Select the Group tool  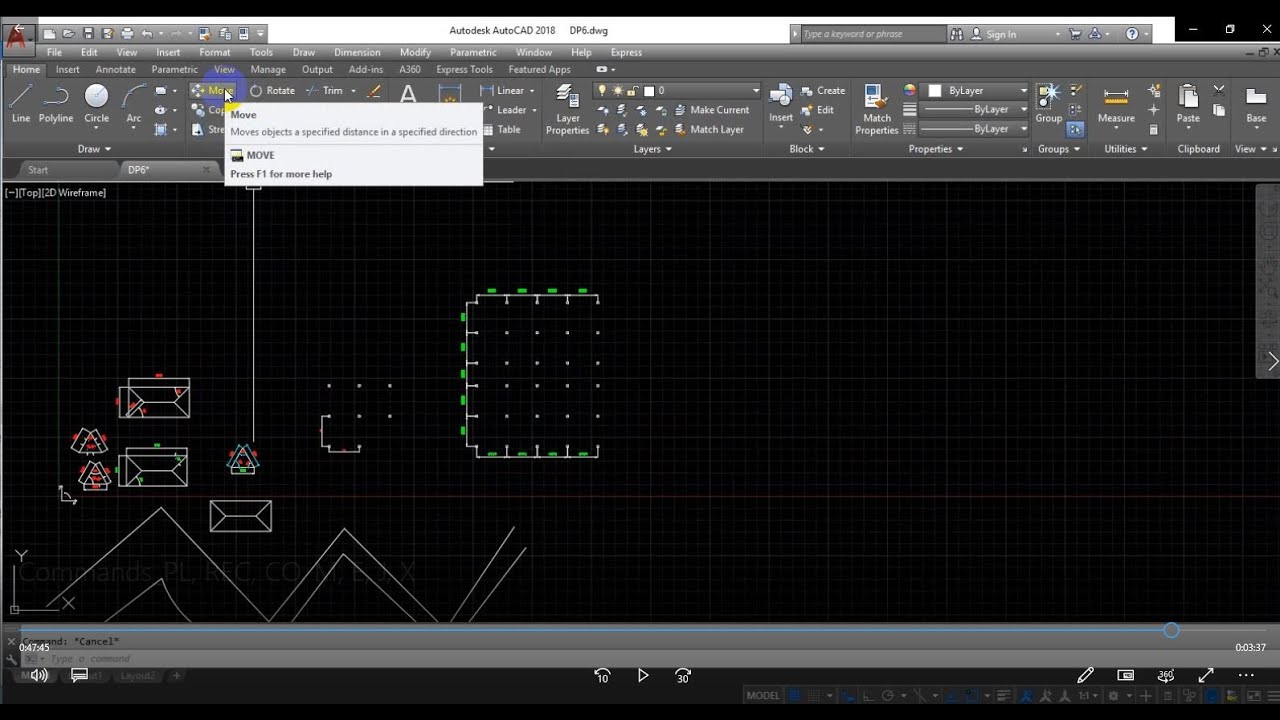(1048, 103)
